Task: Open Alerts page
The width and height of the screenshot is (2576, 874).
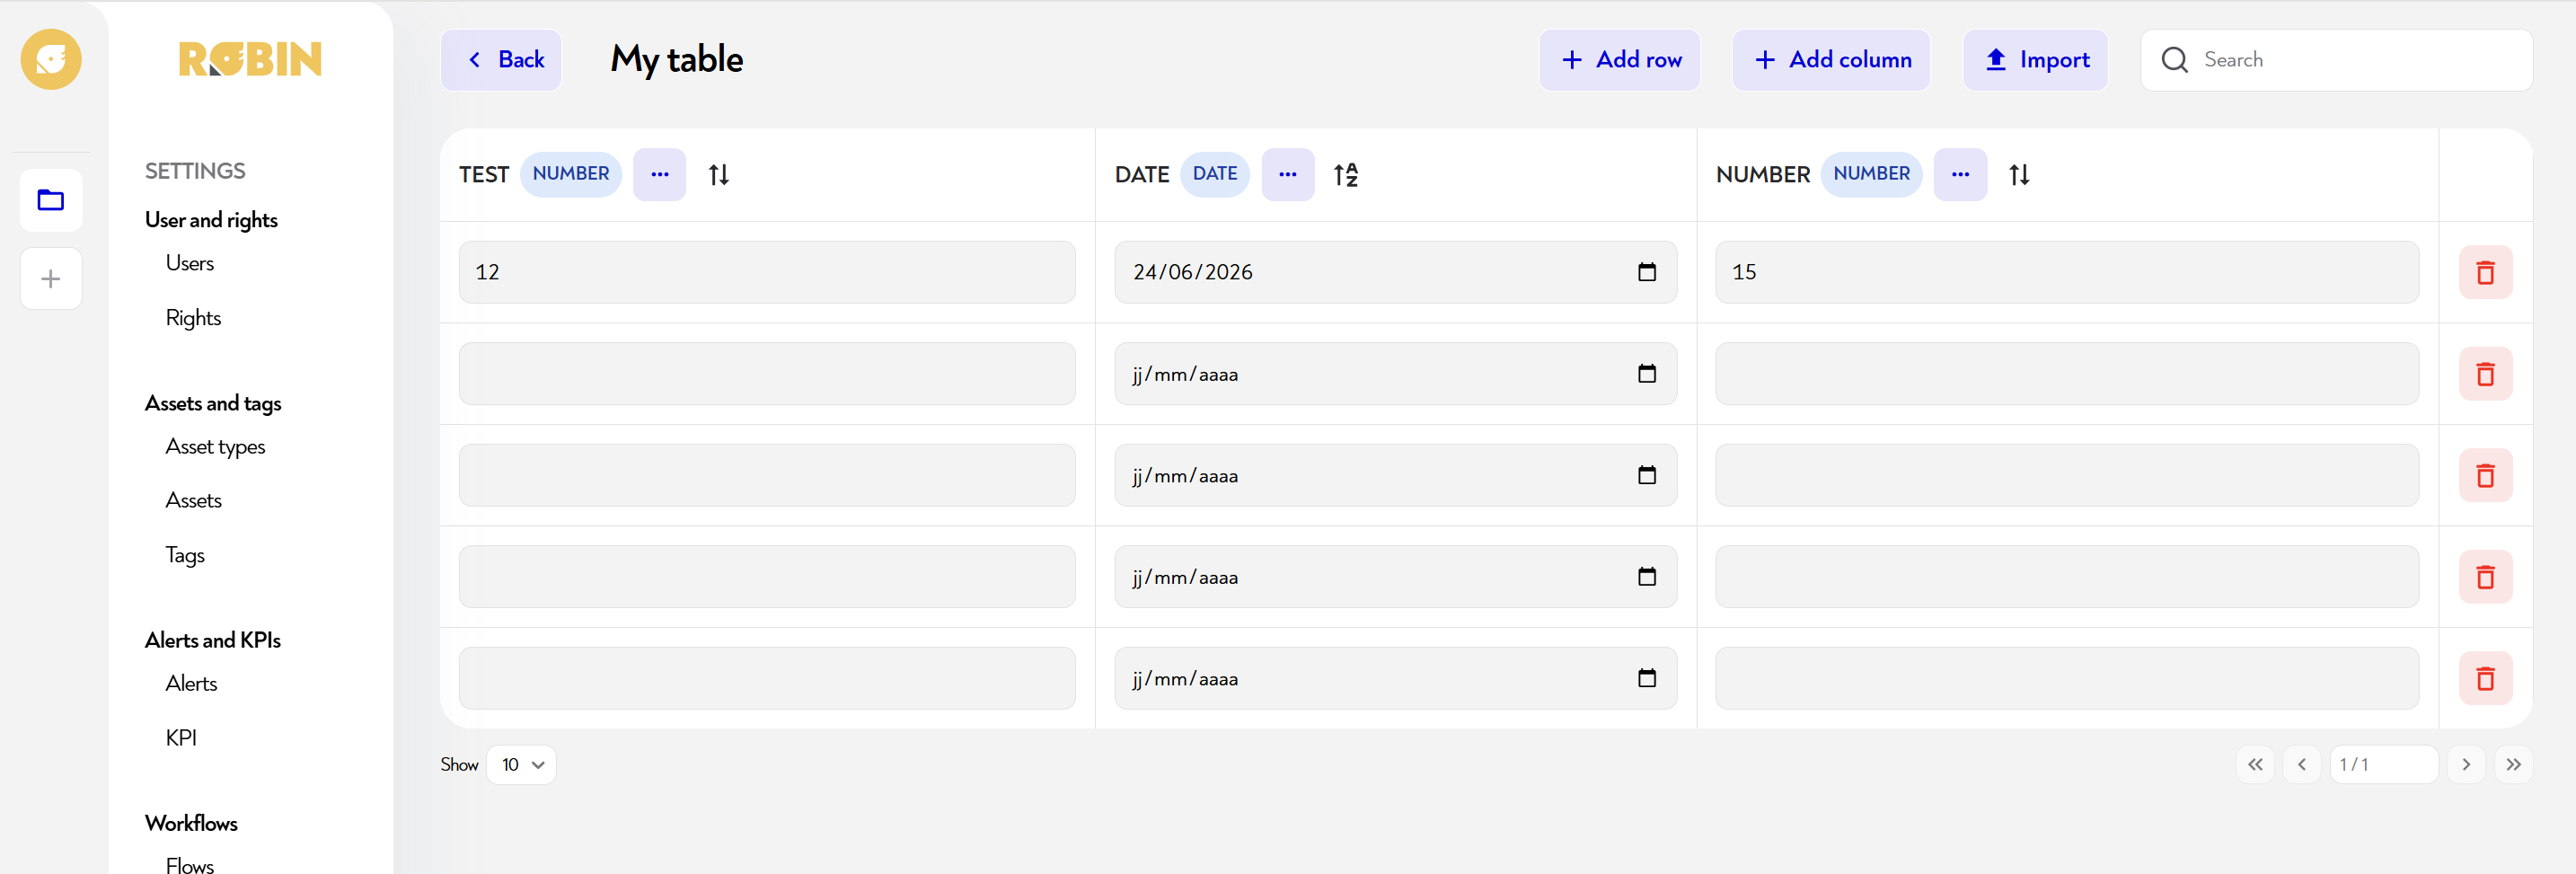Action: pyautogui.click(x=191, y=683)
